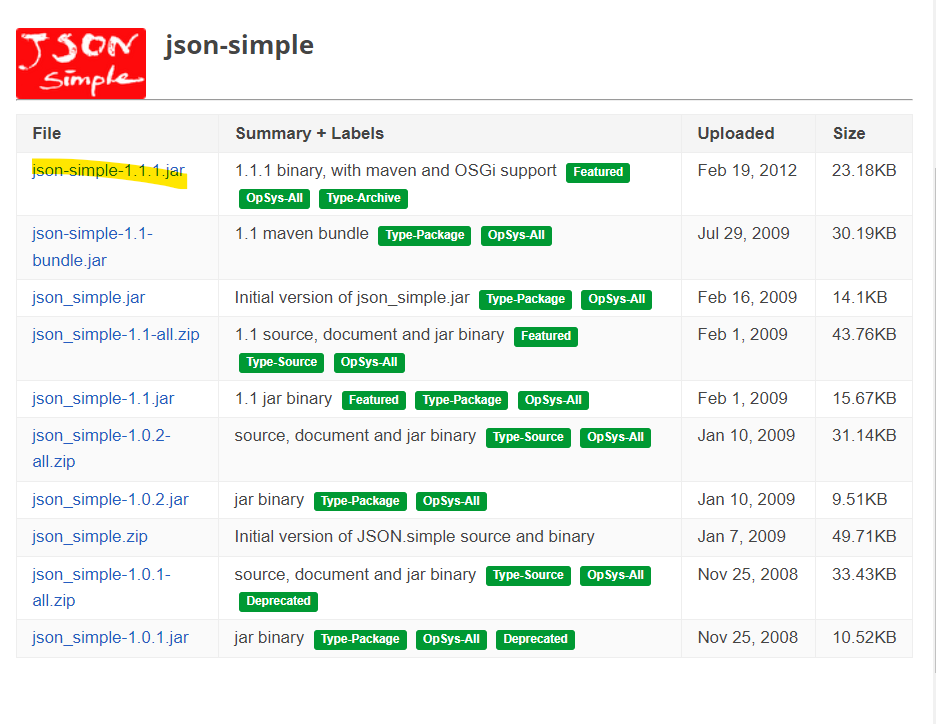Image resolution: width=936 pixels, height=724 pixels.
Task: Click Featured label in json_simple-1.1-all.zip row
Action: [x=546, y=336]
